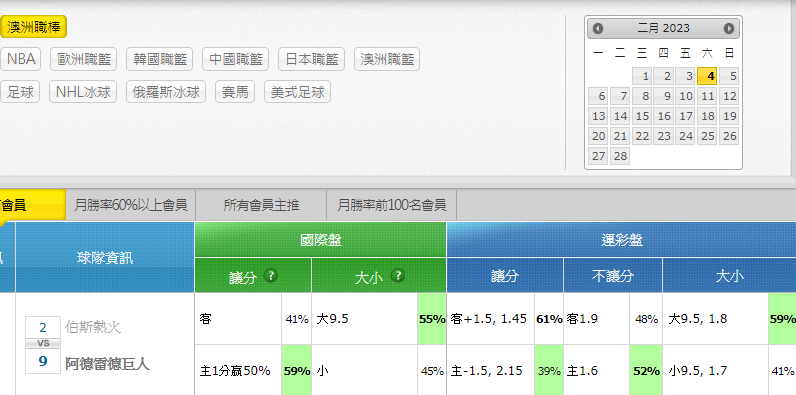The image size is (796, 395).
Task: Click 二月 2023 calendar title
Action: 664,28
